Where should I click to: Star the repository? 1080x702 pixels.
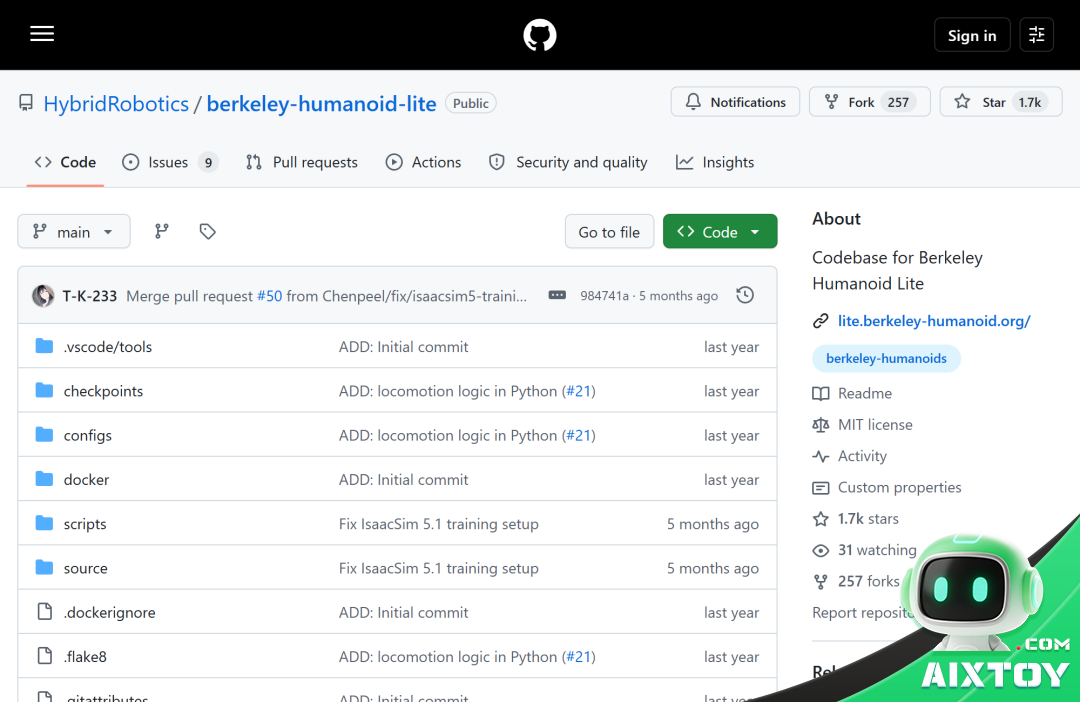coord(1001,102)
